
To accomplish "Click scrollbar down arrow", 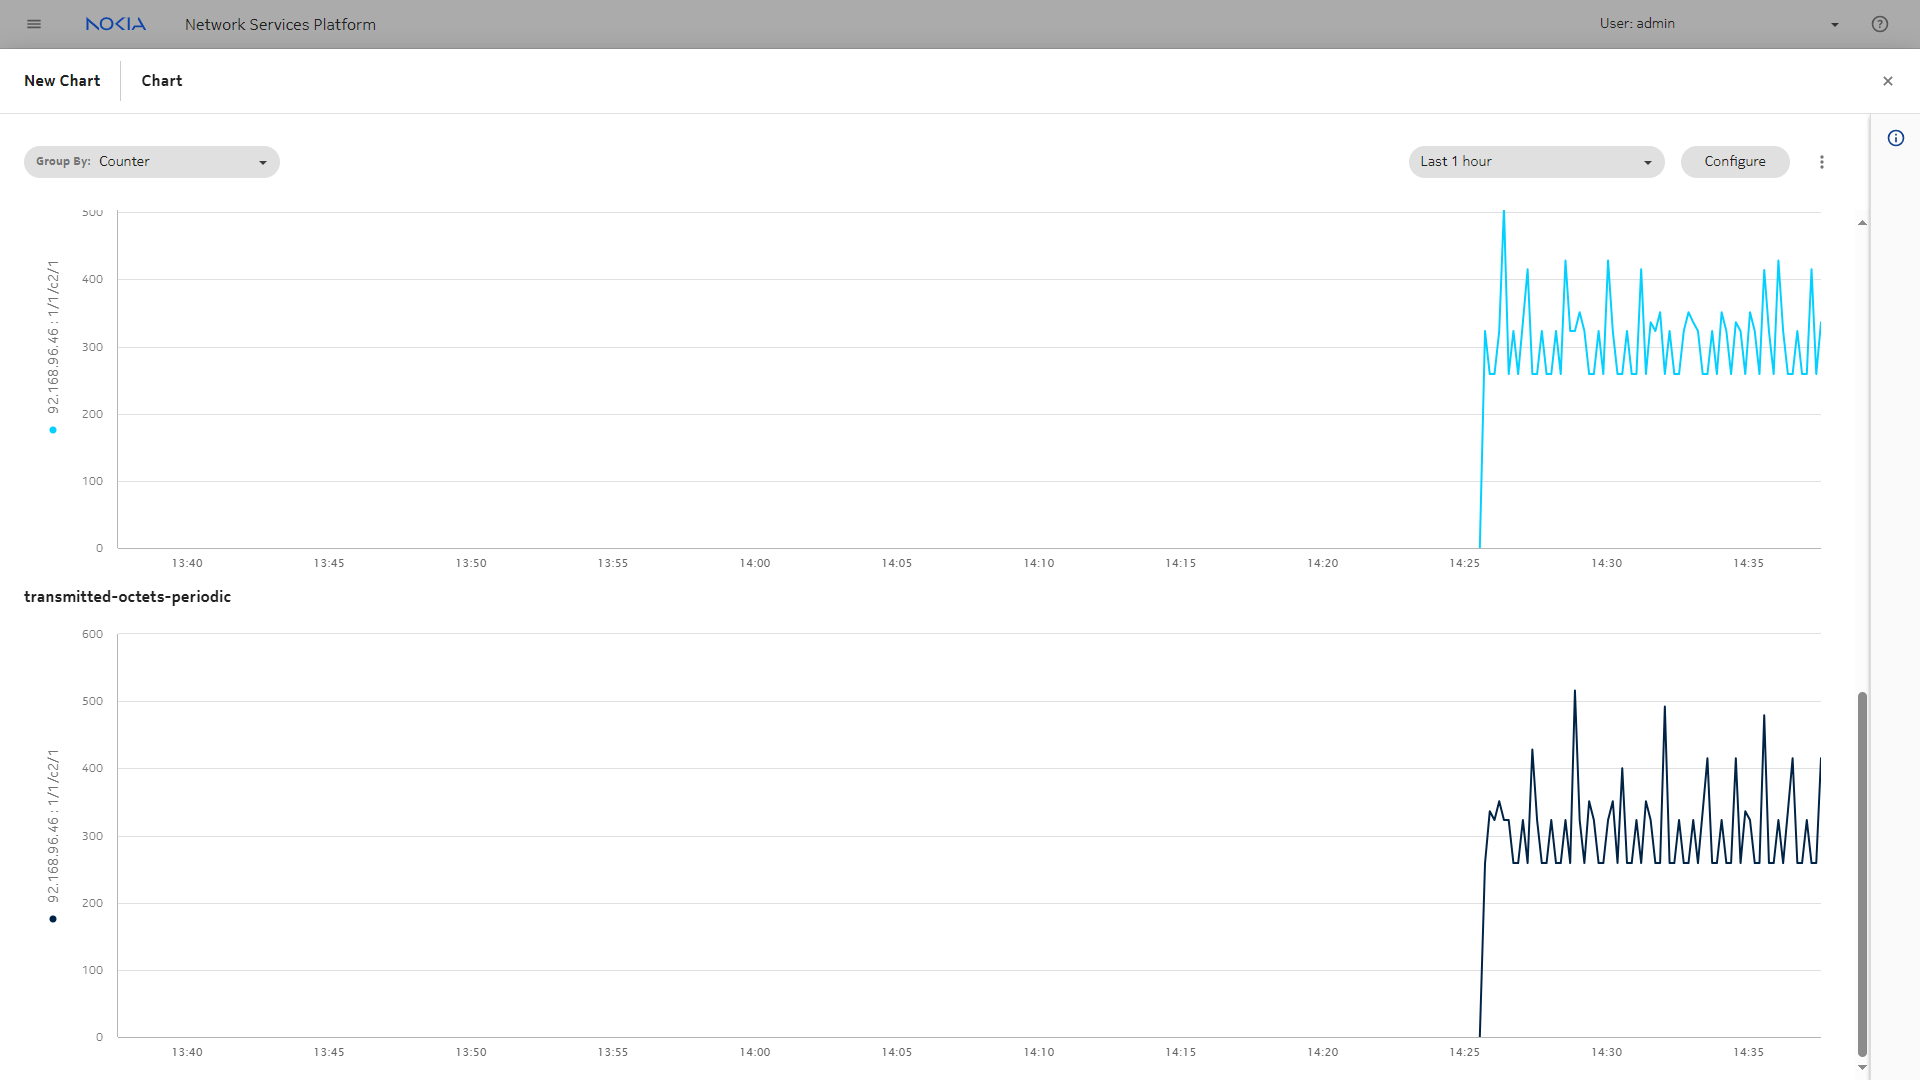I will 1862,1067.
